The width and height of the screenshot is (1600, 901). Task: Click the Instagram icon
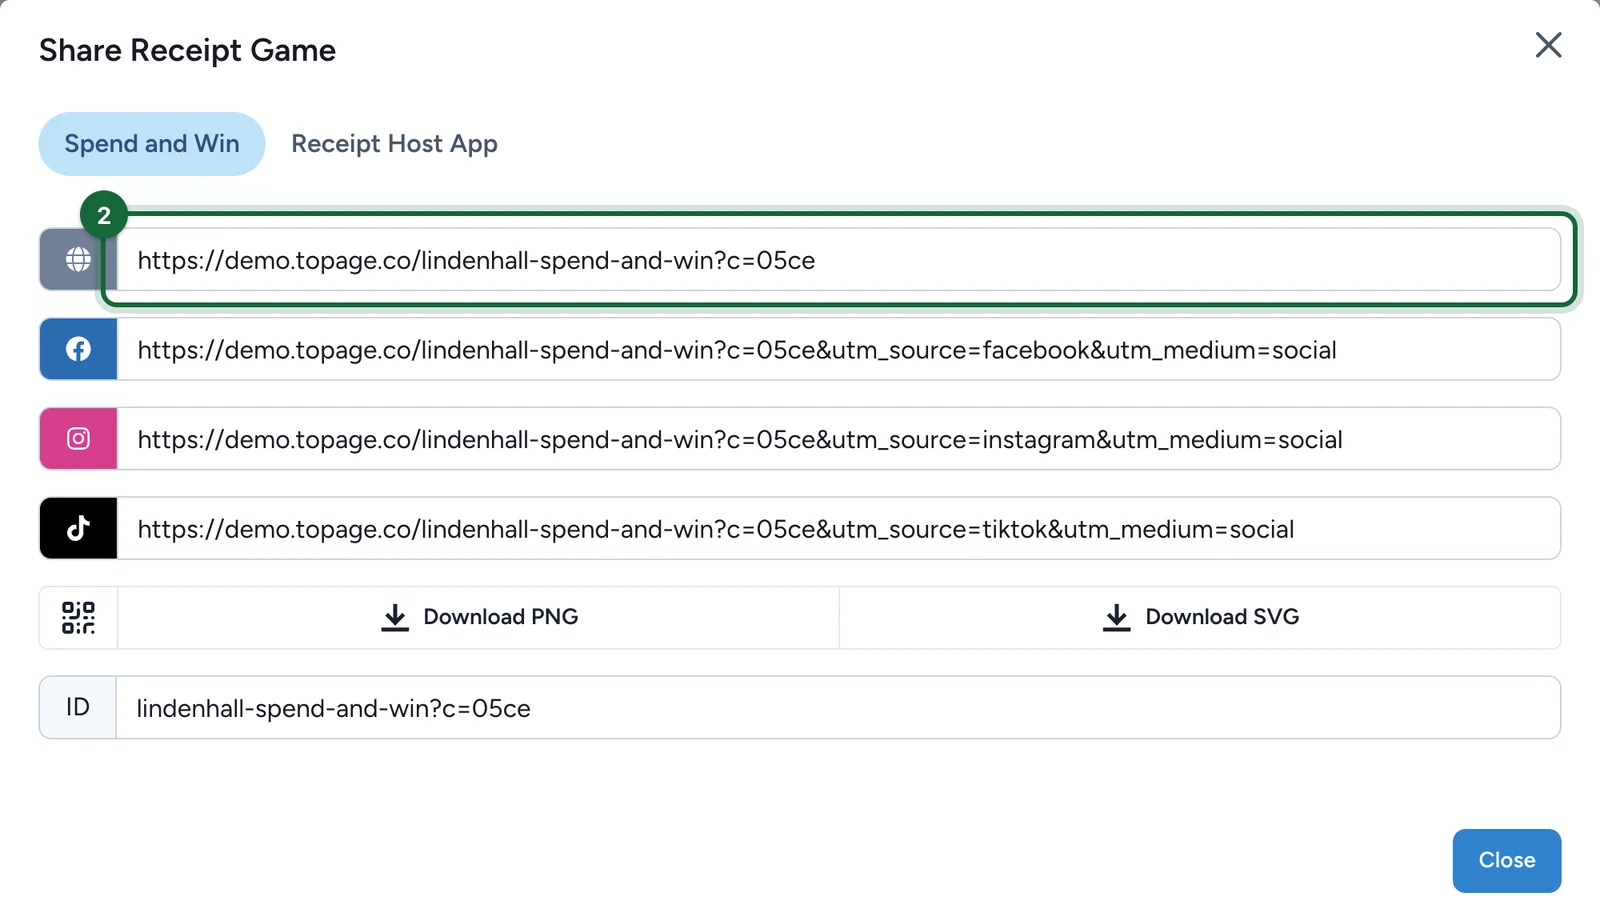78,439
